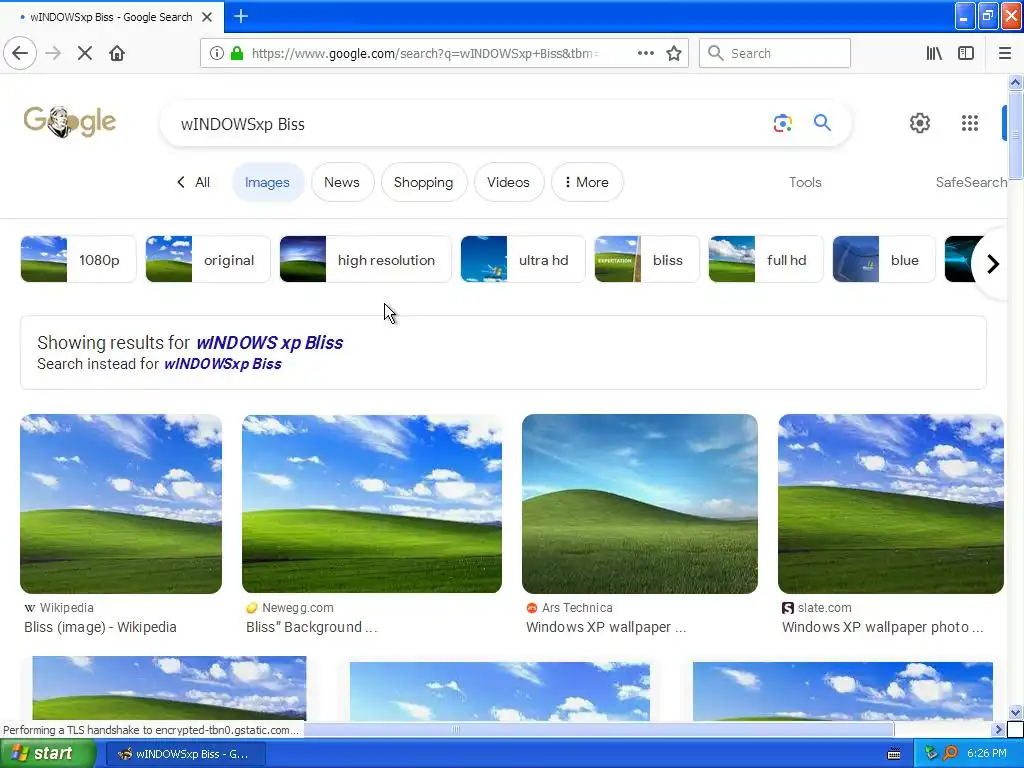This screenshot has height=768, width=1024.
Task: Select the Images tab
Action: tap(267, 182)
